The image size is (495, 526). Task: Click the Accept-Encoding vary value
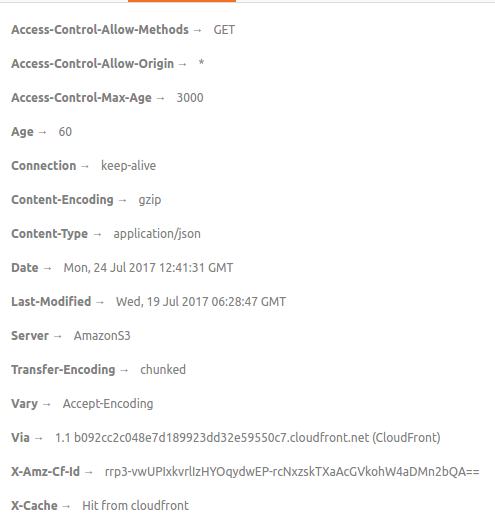pyautogui.click(x=108, y=404)
